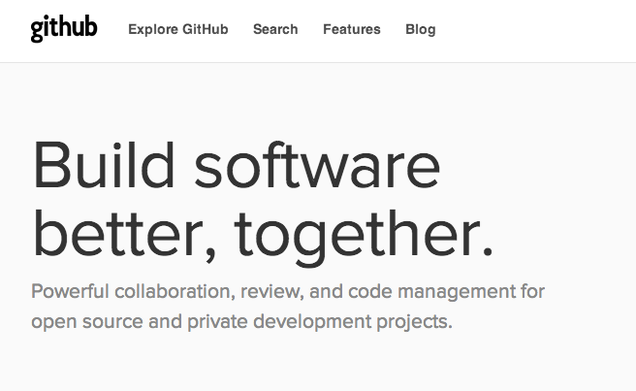Open the Features navigation link
Screen dimensions: 636x391
coord(352,29)
